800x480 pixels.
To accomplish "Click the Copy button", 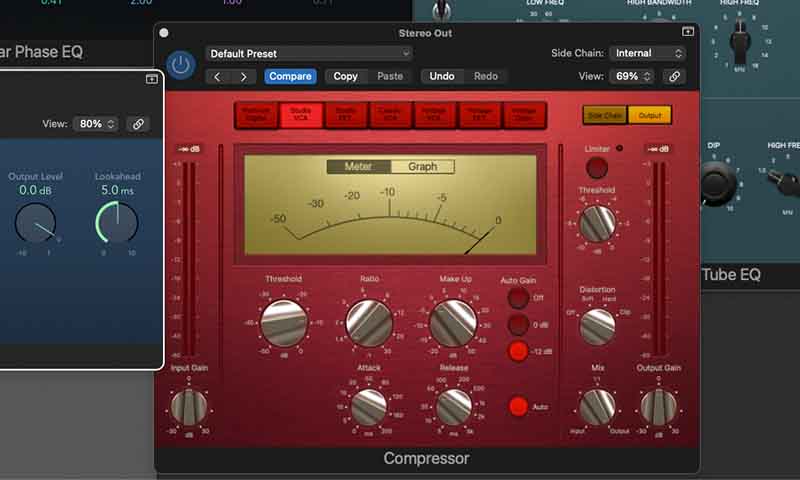I will click(x=345, y=77).
